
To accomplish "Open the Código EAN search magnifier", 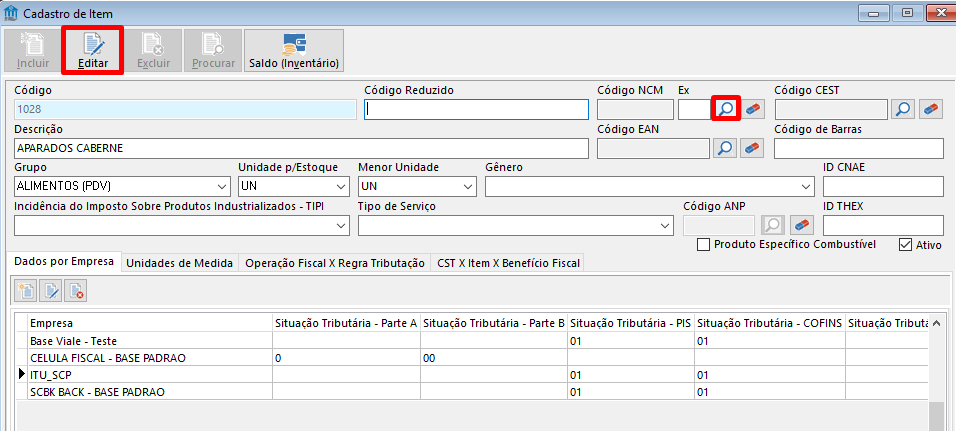I will pos(726,148).
